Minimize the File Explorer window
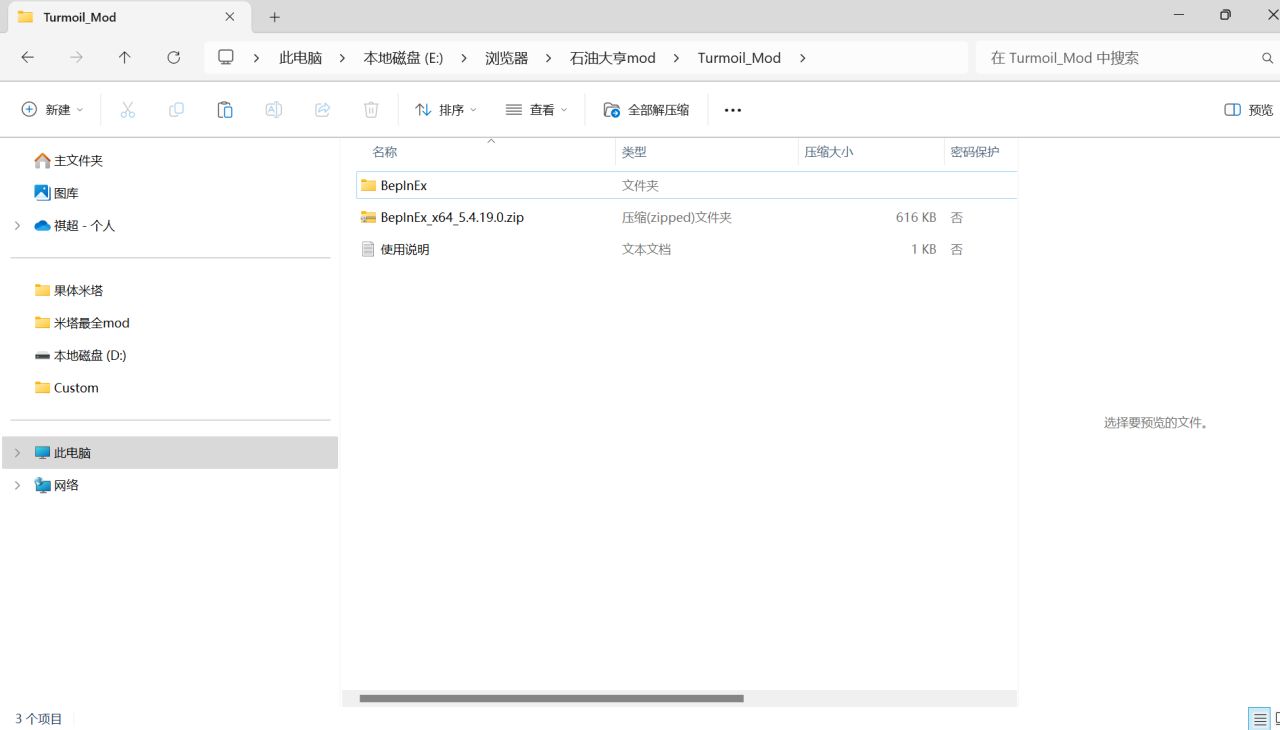 tap(1180, 15)
